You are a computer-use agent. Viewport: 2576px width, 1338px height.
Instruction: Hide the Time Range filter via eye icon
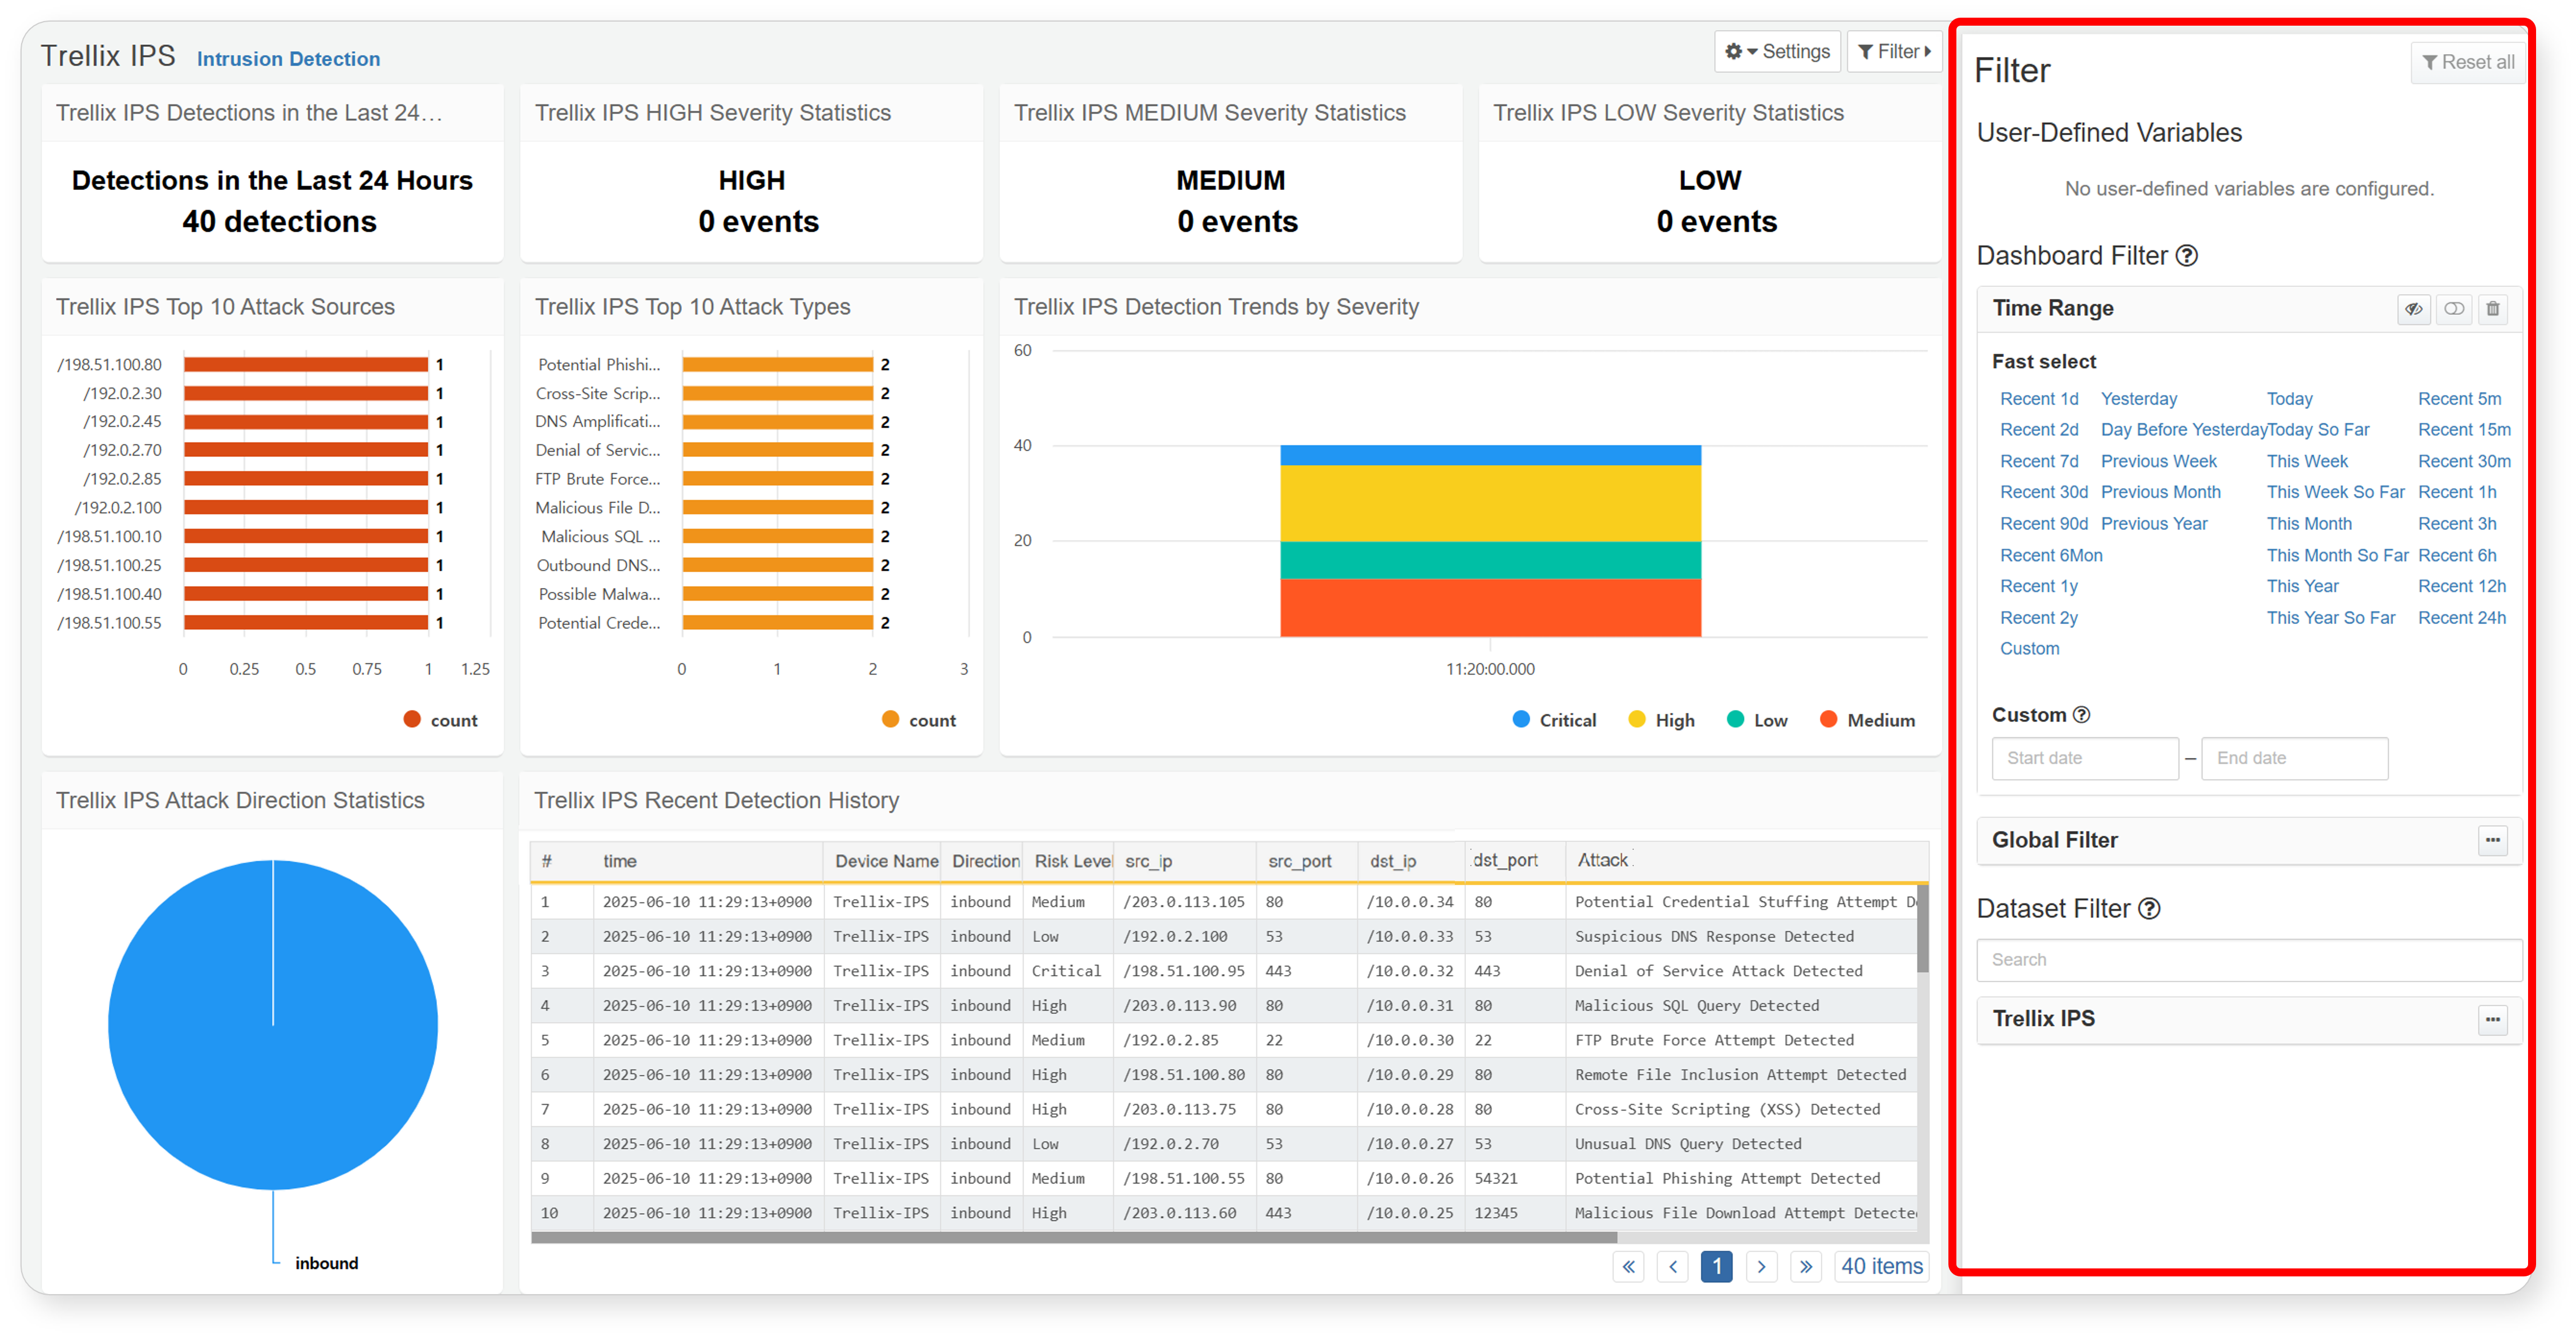click(2413, 309)
